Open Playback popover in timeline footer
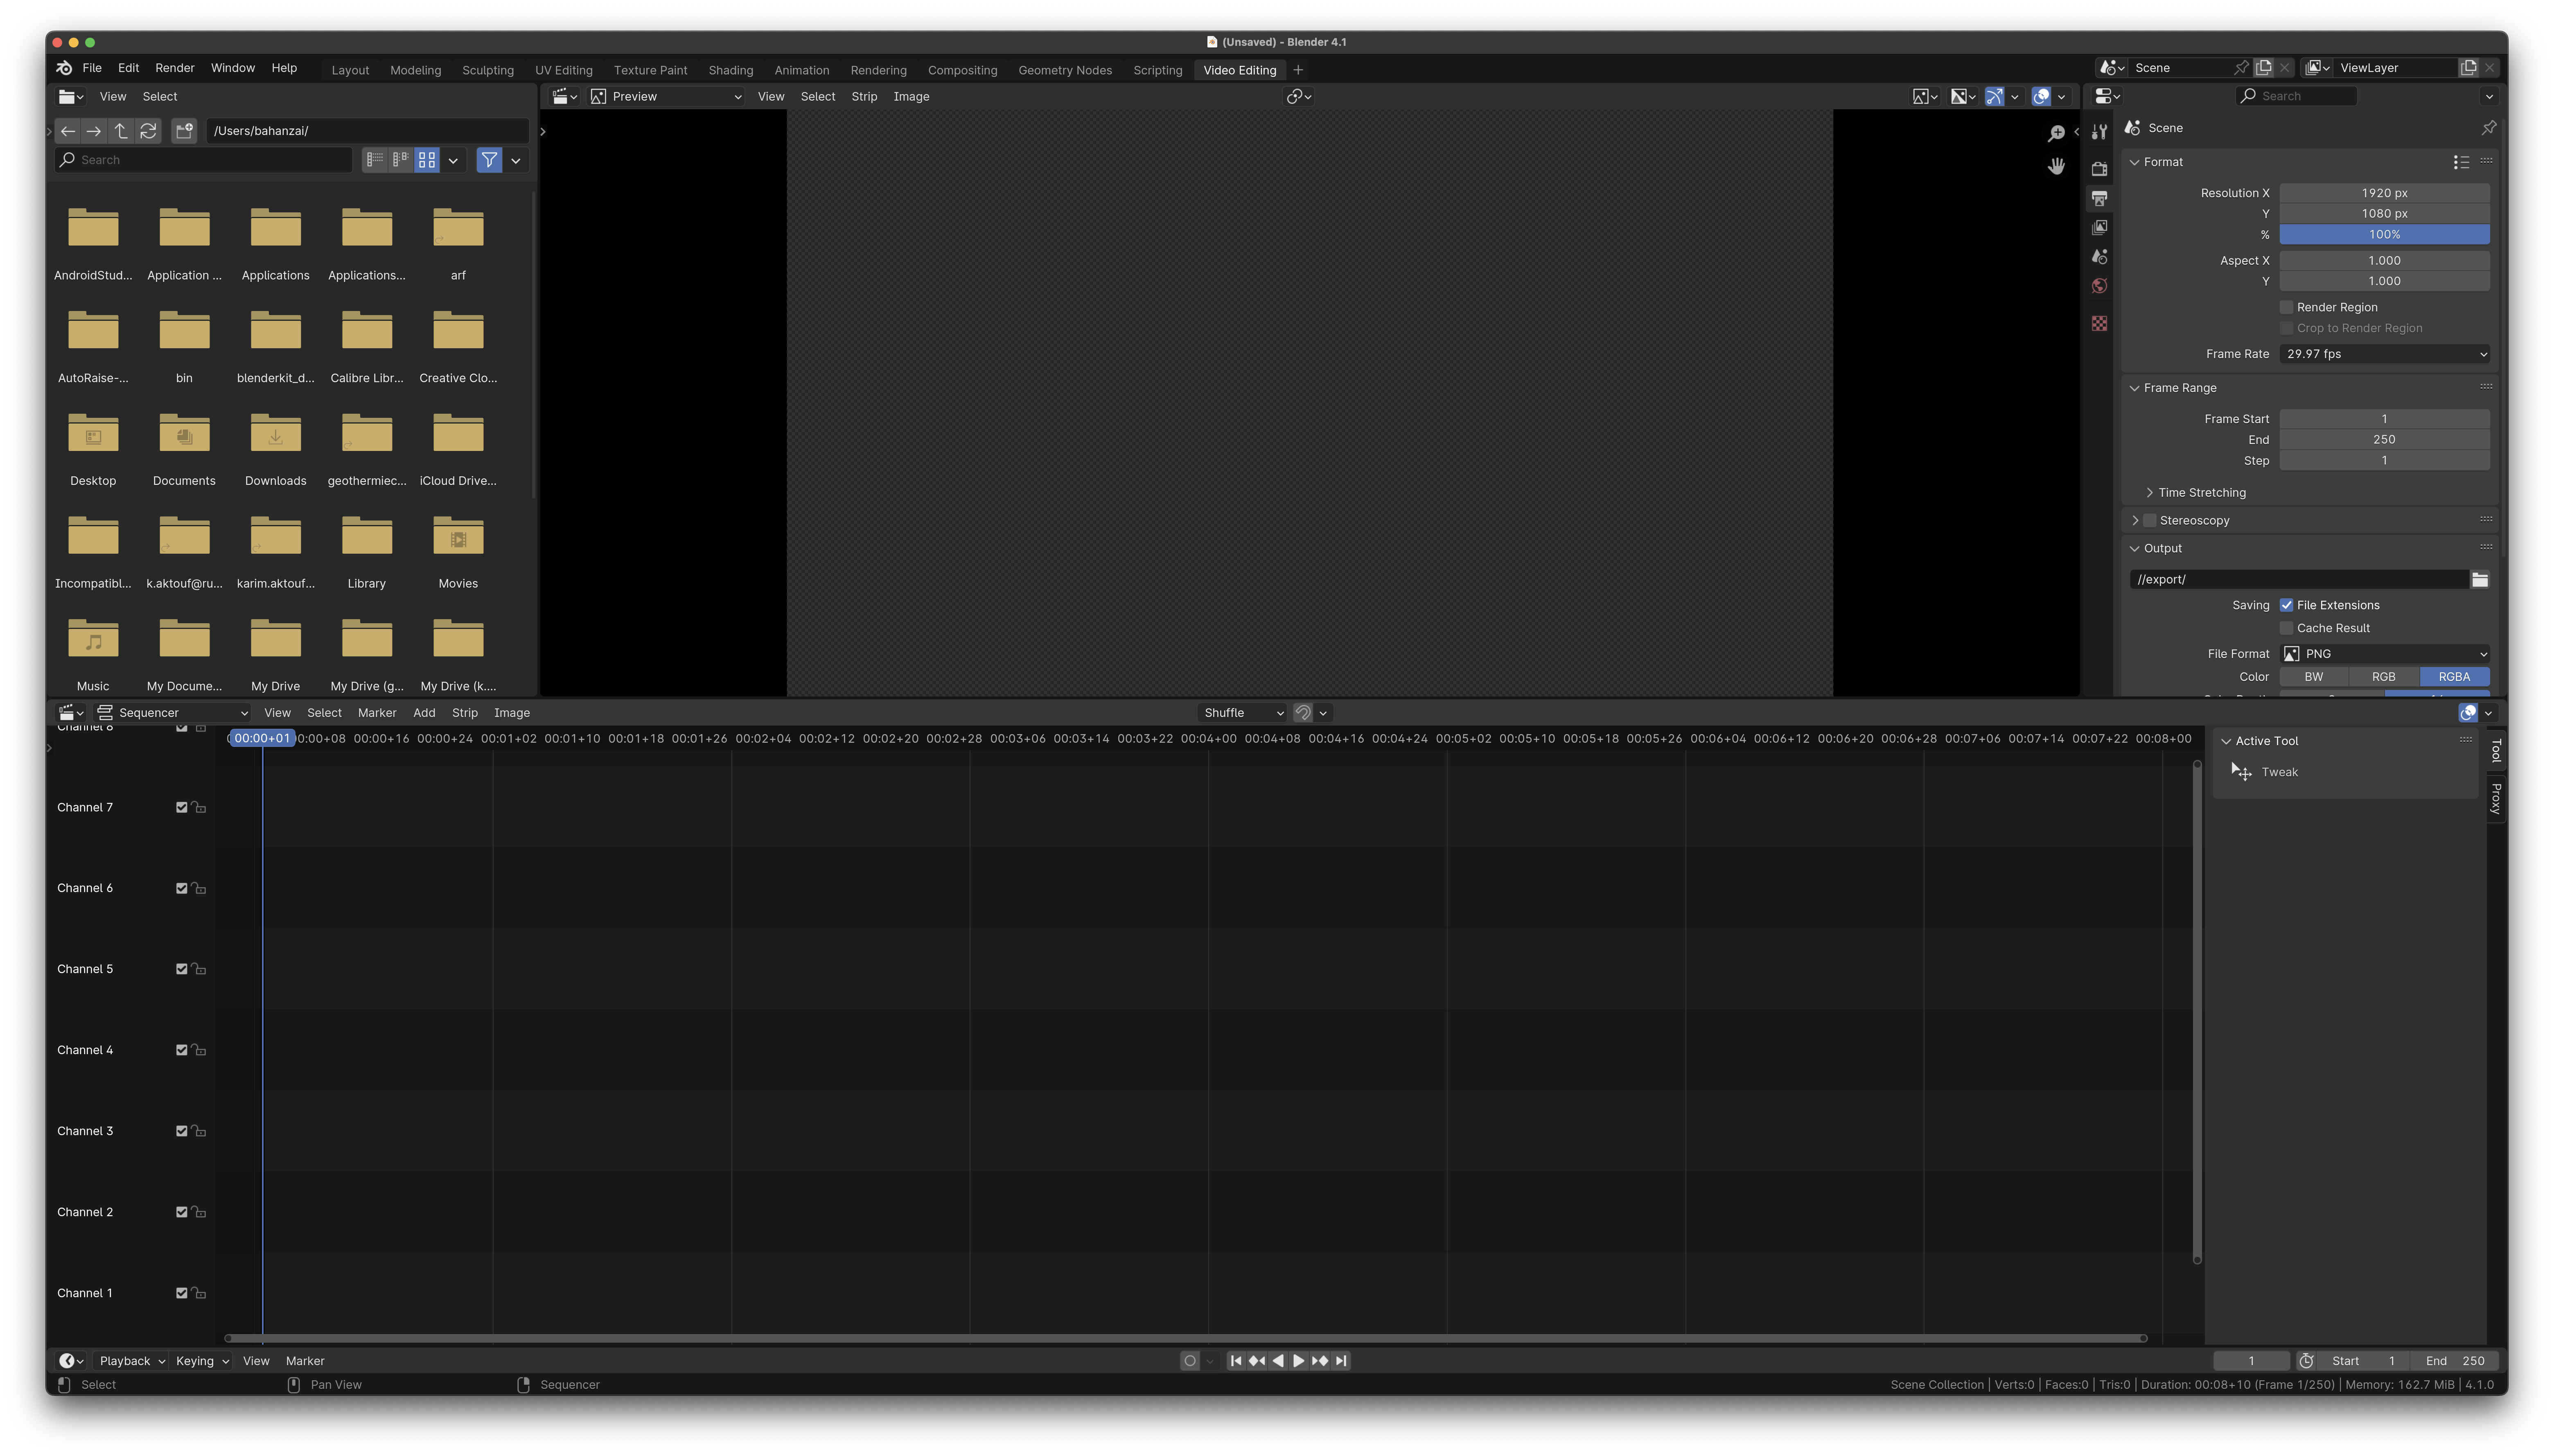Image resolution: width=2554 pixels, height=1456 pixels. coord(132,1361)
